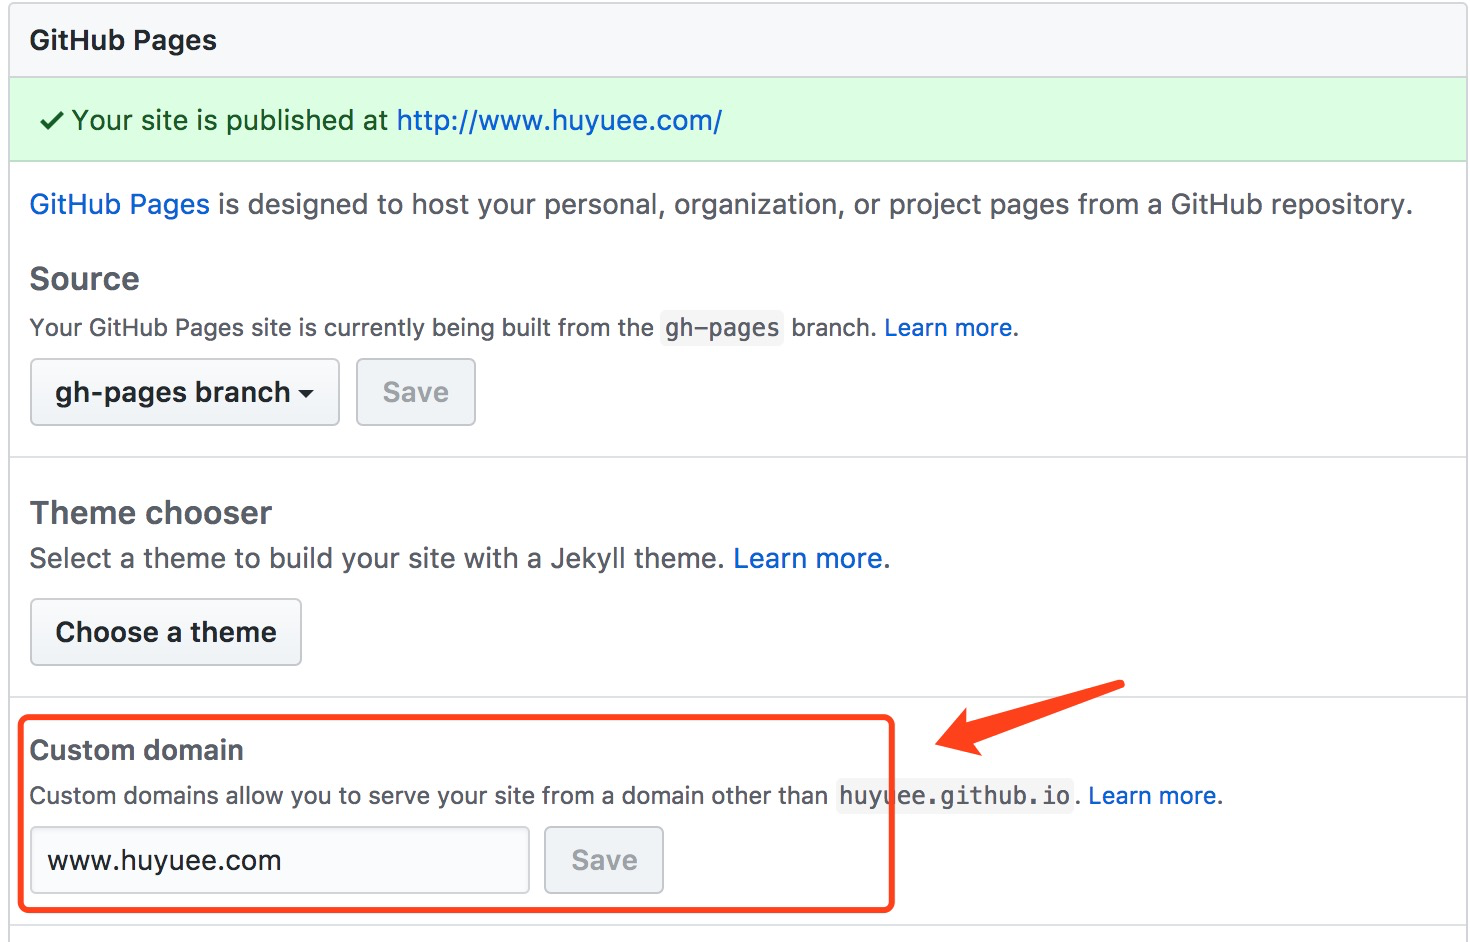Open the GitHub Pages documentation link
Screen dimensions: 1470x942
click(x=120, y=205)
